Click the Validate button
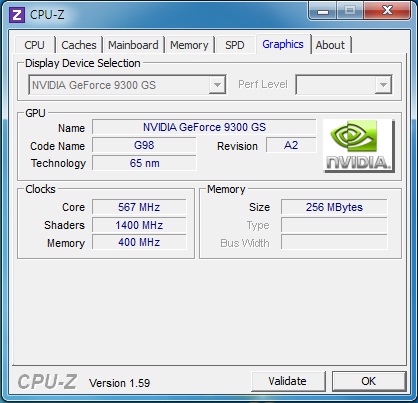 [x=288, y=381]
